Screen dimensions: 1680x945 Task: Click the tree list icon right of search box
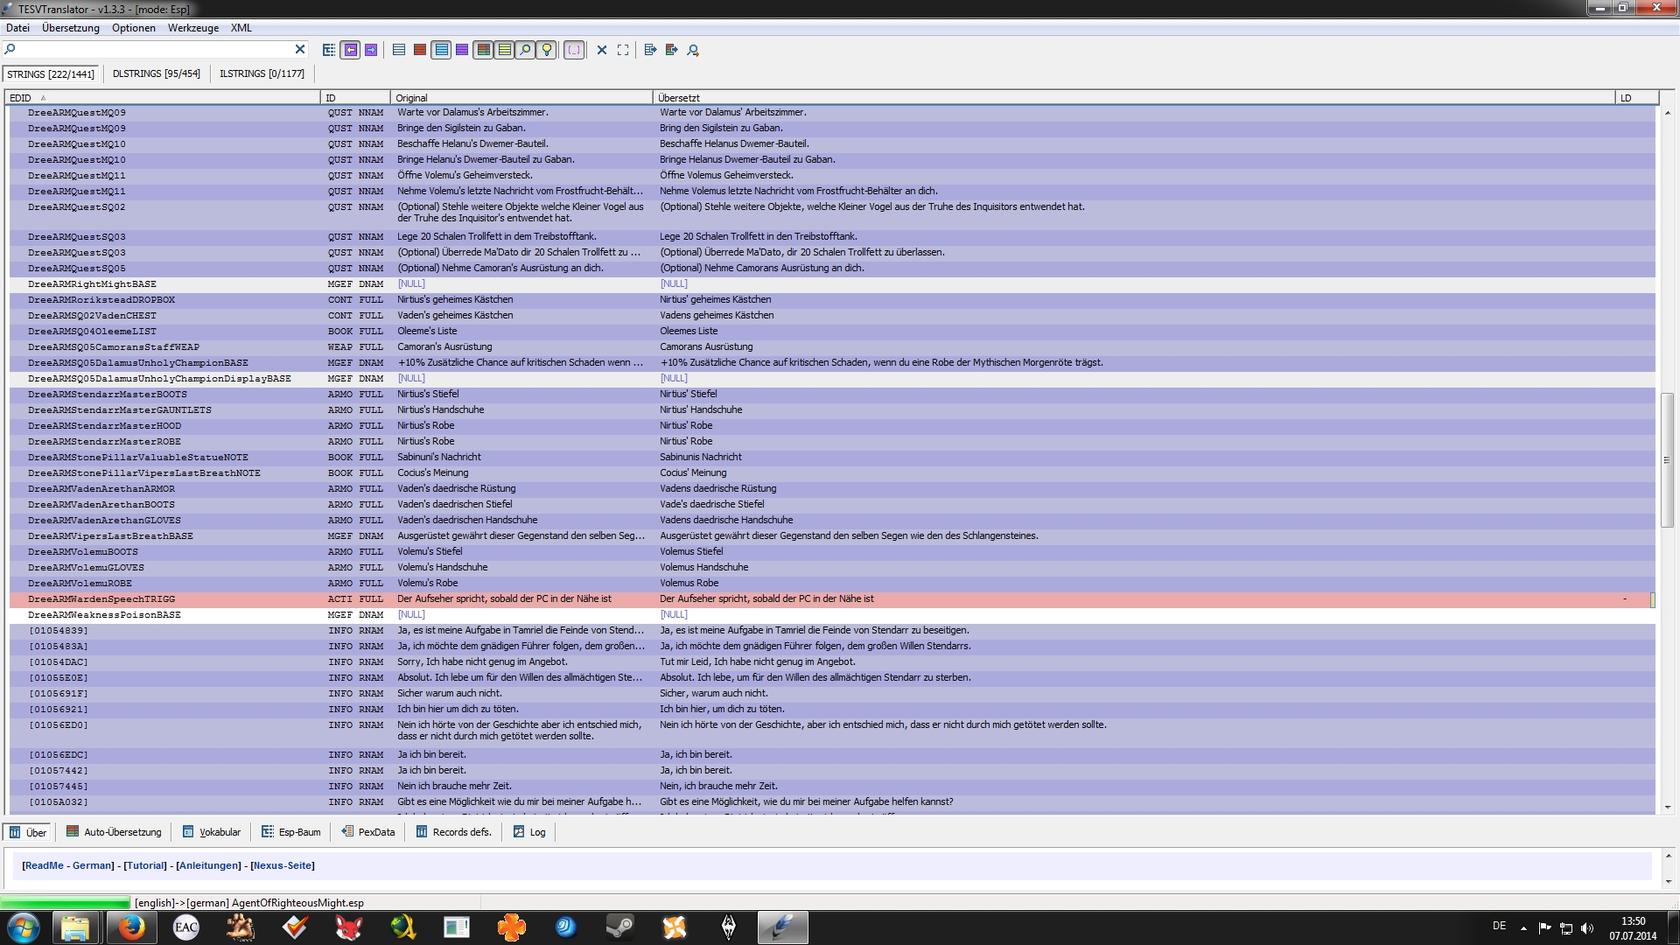tap(329, 50)
